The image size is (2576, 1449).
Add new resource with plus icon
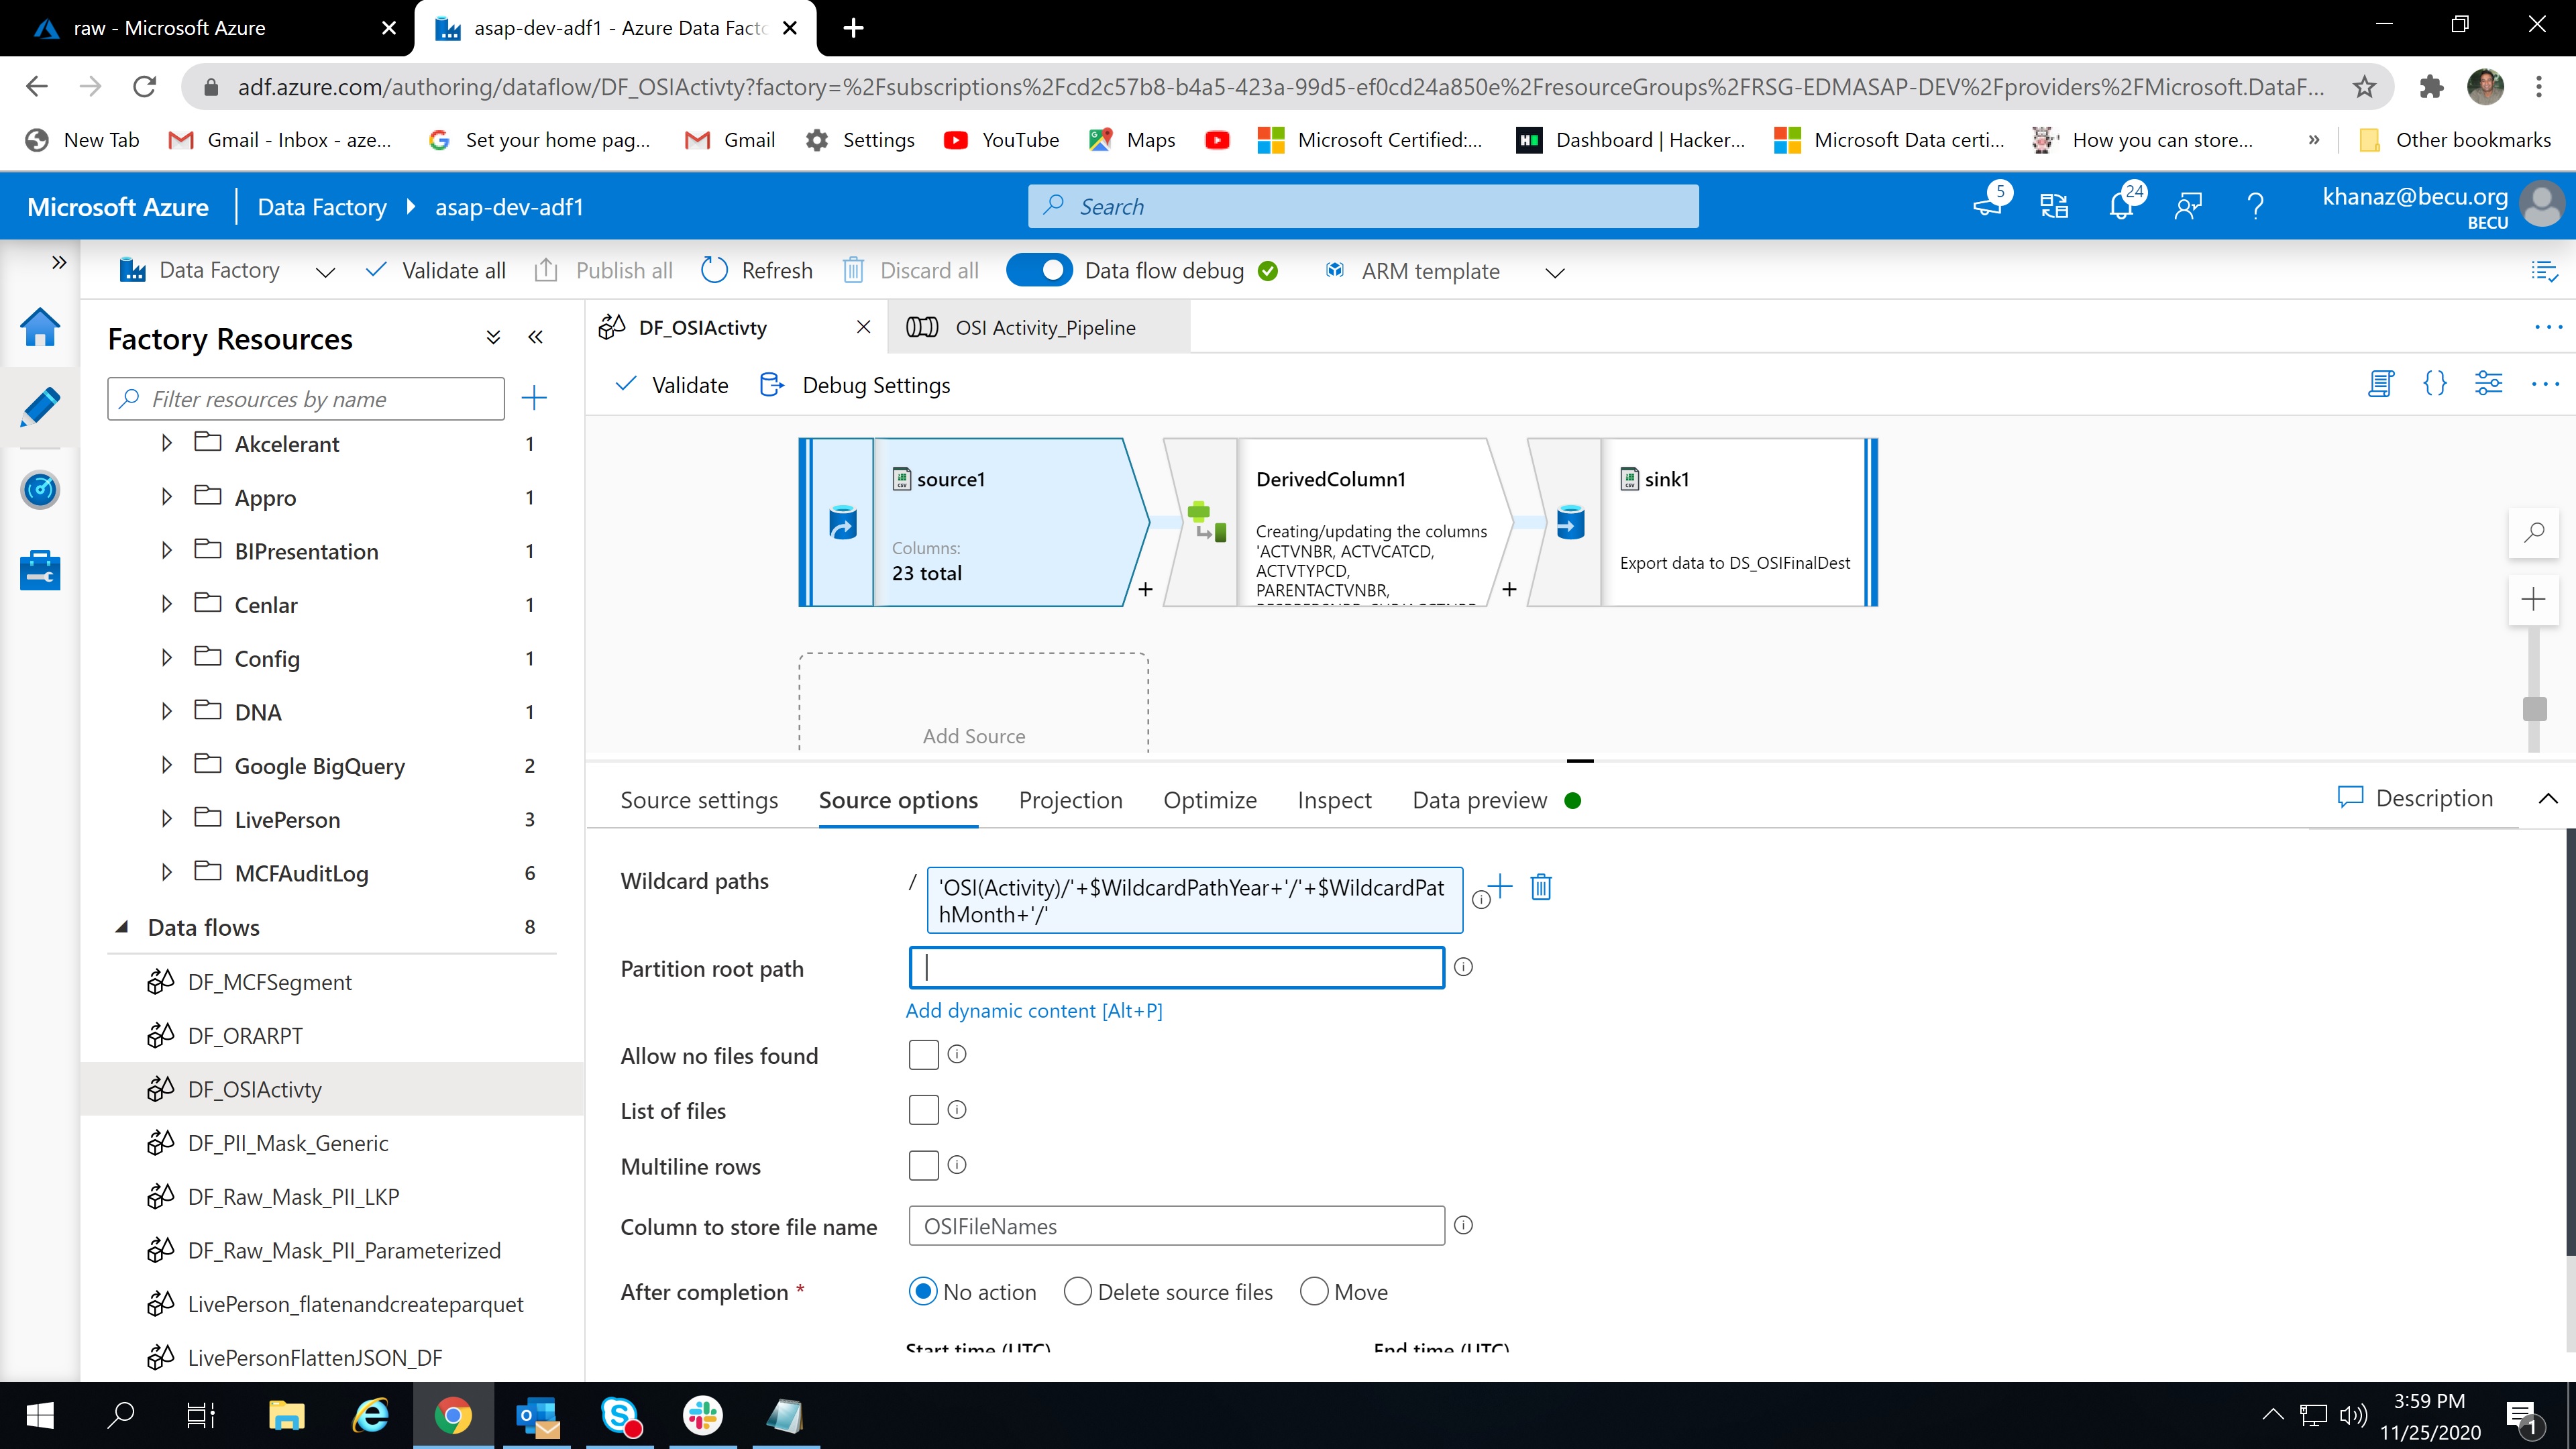pos(534,398)
